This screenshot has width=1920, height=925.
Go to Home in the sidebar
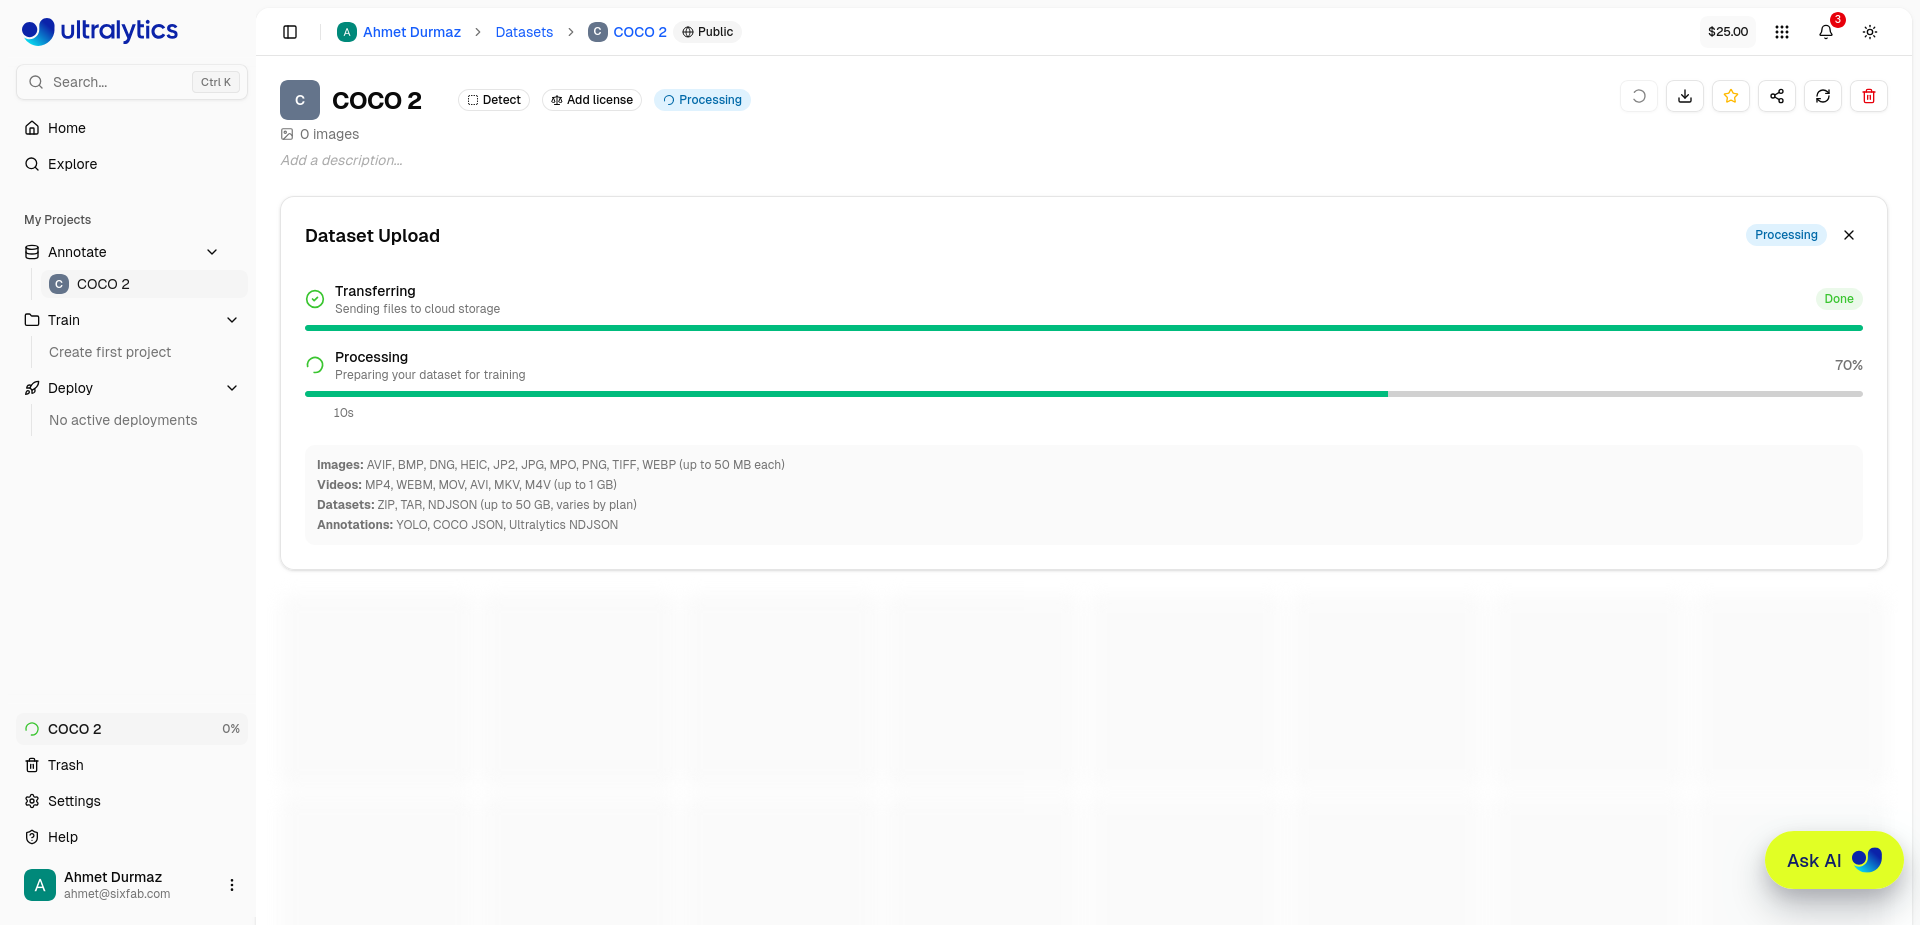tap(132, 128)
